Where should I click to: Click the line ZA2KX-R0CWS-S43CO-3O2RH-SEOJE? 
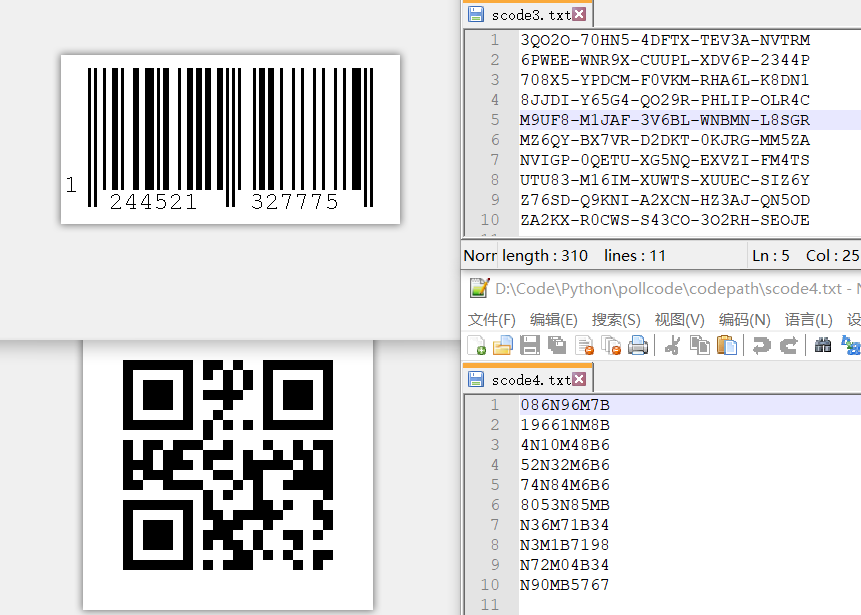(x=665, y=220)
